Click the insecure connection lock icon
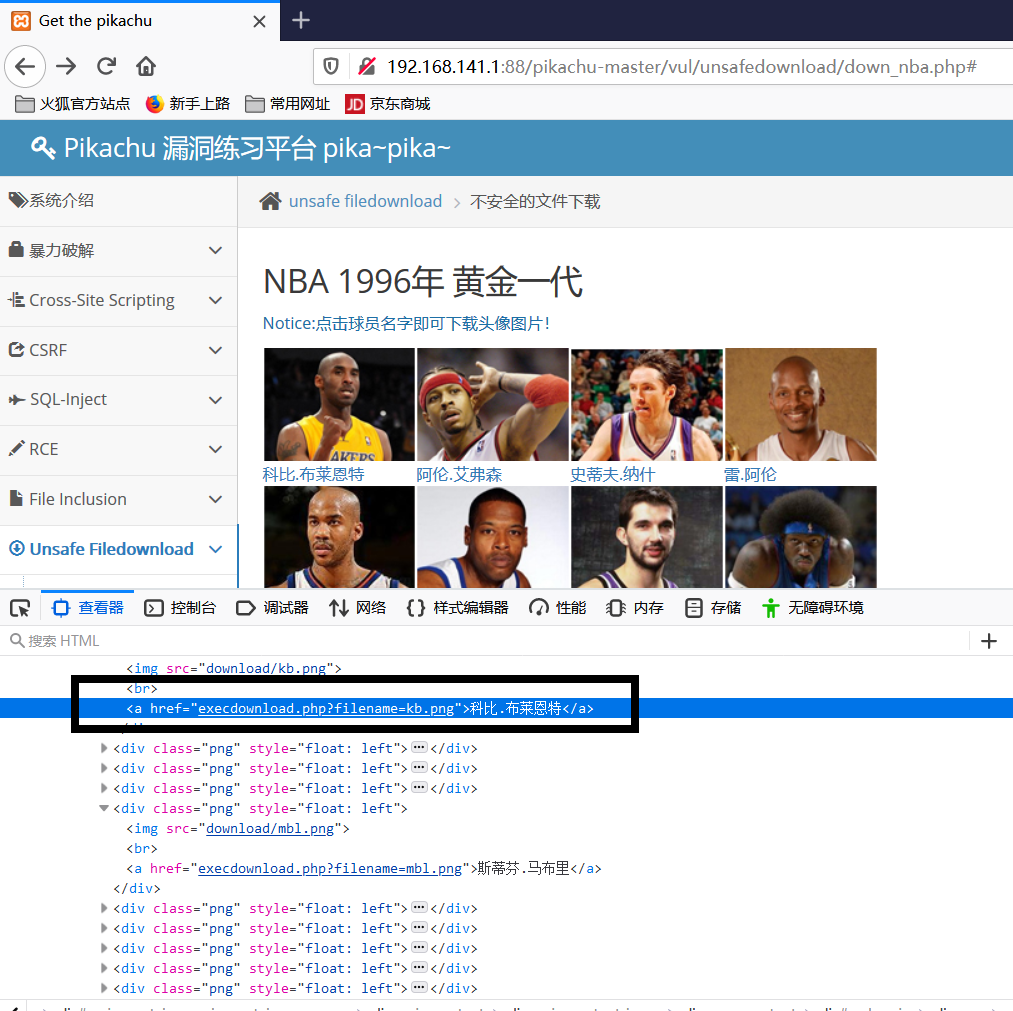The height and width of the screenshot is (1011, 1013). click(367, 67)
